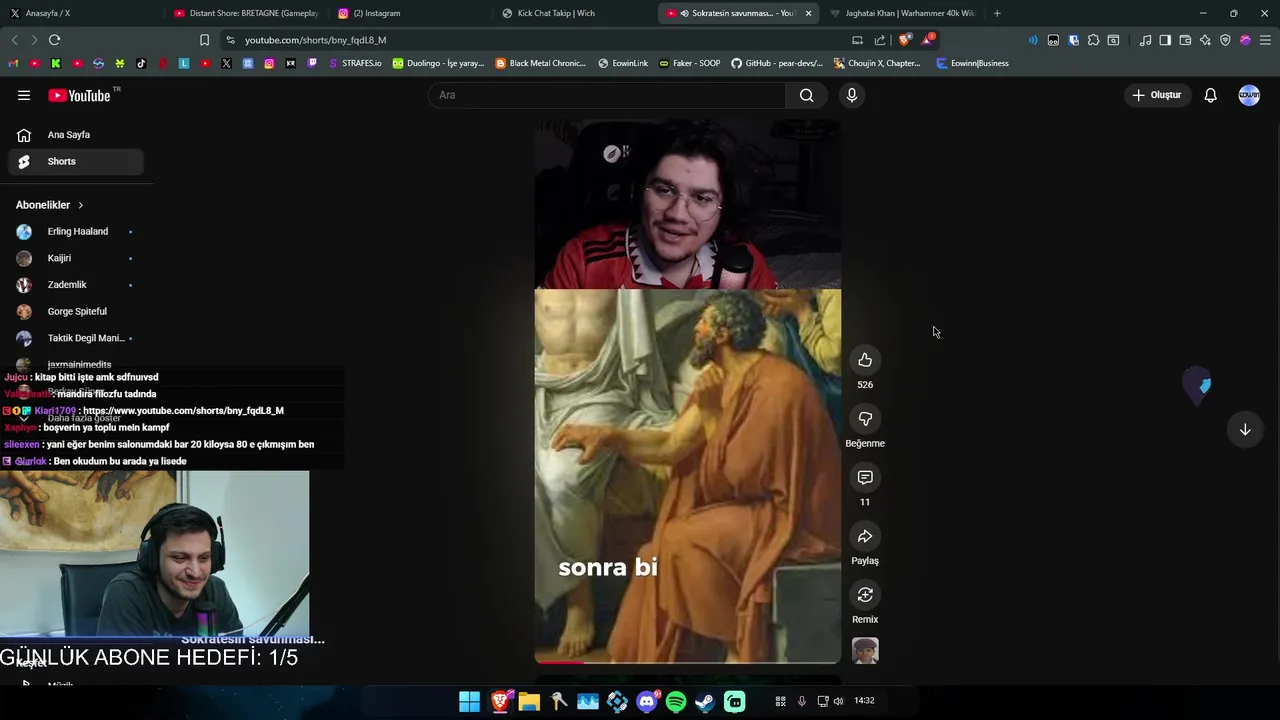Screen dimensions: 1280x720
Task: Reload the page
Action: tap(54, 40)
